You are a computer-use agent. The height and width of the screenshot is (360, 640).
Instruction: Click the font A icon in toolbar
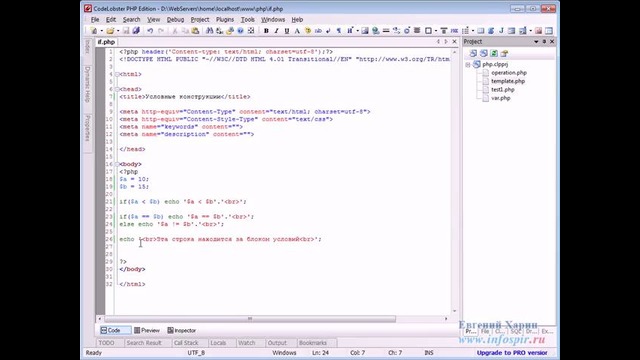coord(297,31)
